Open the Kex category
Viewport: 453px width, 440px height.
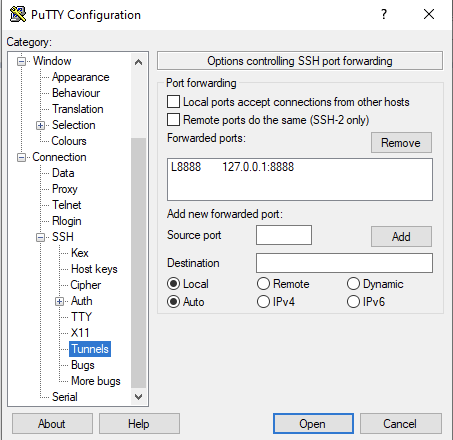coord(80,253)
